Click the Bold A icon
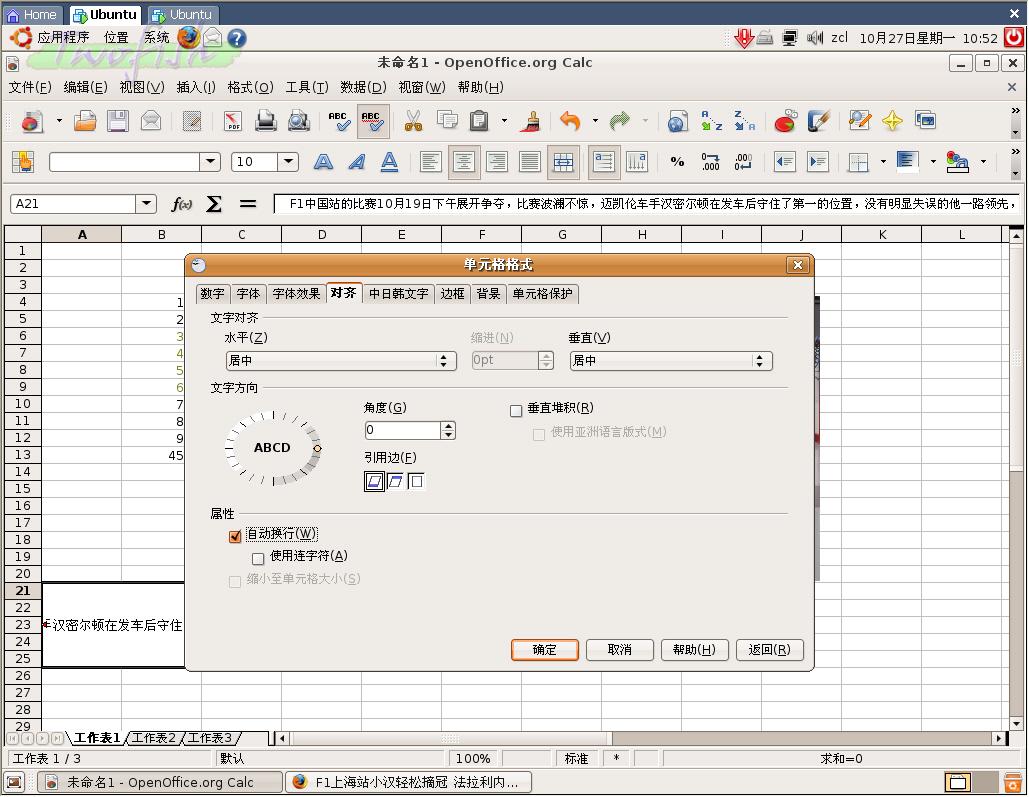This screenshot has width=1029, height=797. [x=323, y=162]
